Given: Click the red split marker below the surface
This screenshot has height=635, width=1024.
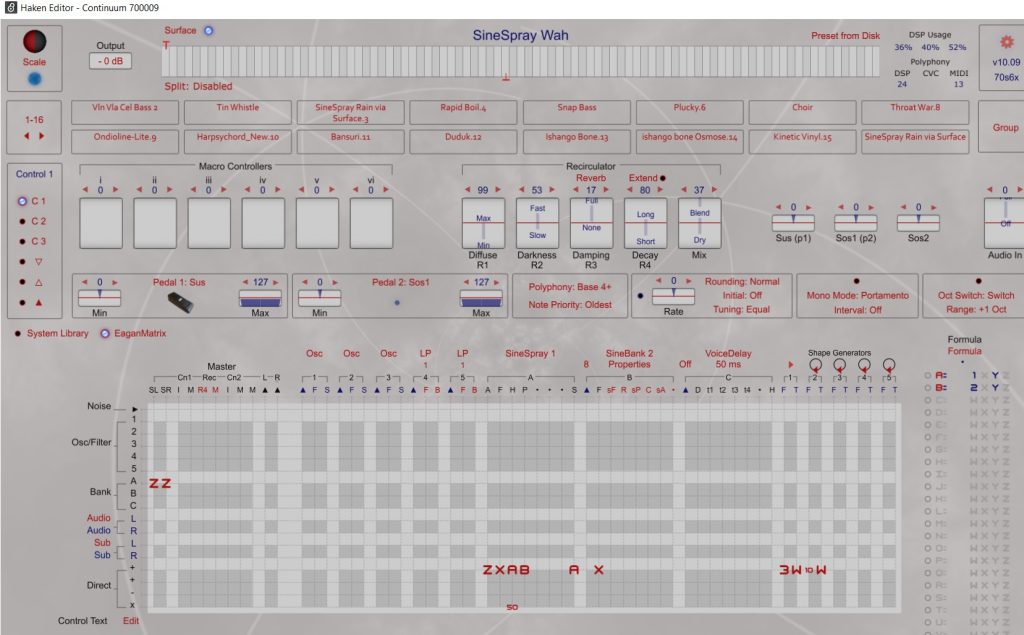Looking at the screenshot, I should point(505,77).
